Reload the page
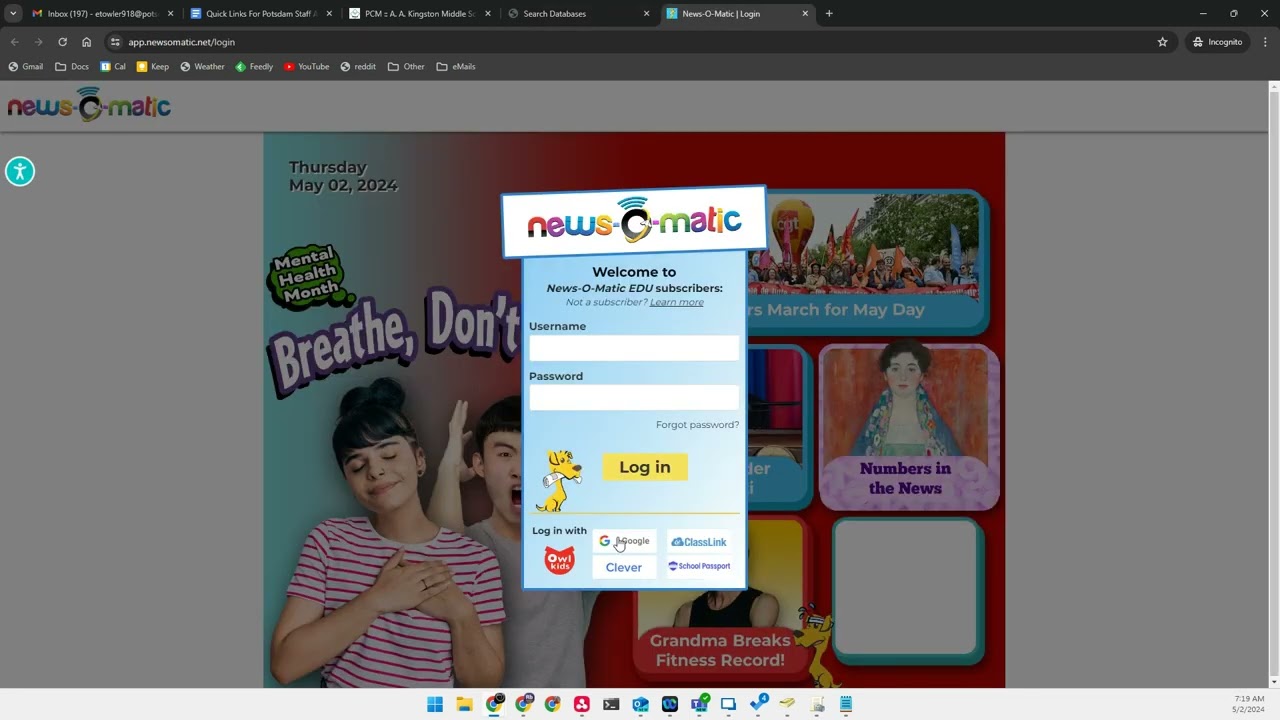 point(62,42)
